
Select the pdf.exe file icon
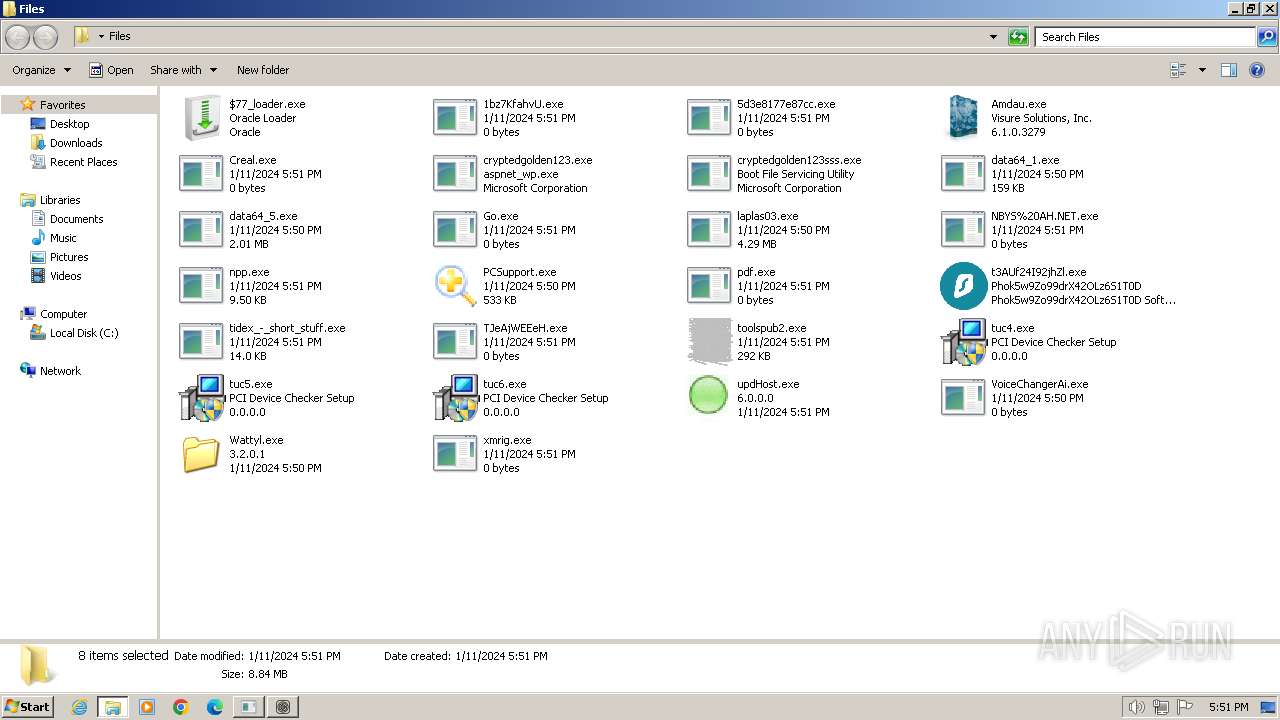click(709, 286)
